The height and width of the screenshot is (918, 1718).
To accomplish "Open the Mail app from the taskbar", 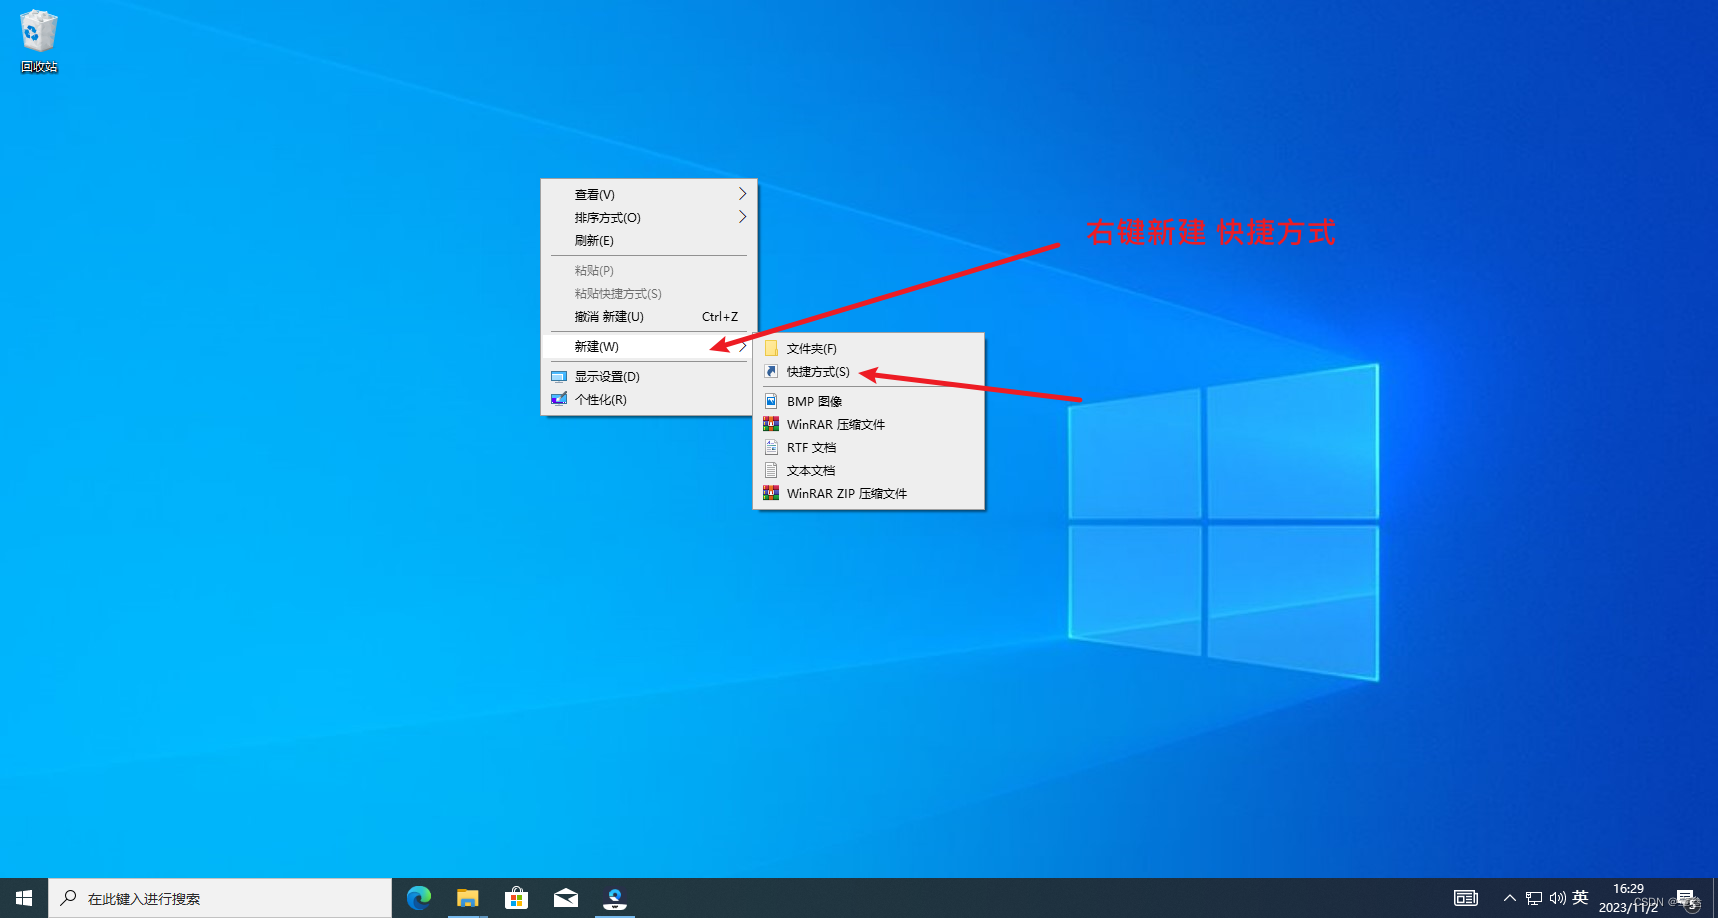I will pos(566,898).
